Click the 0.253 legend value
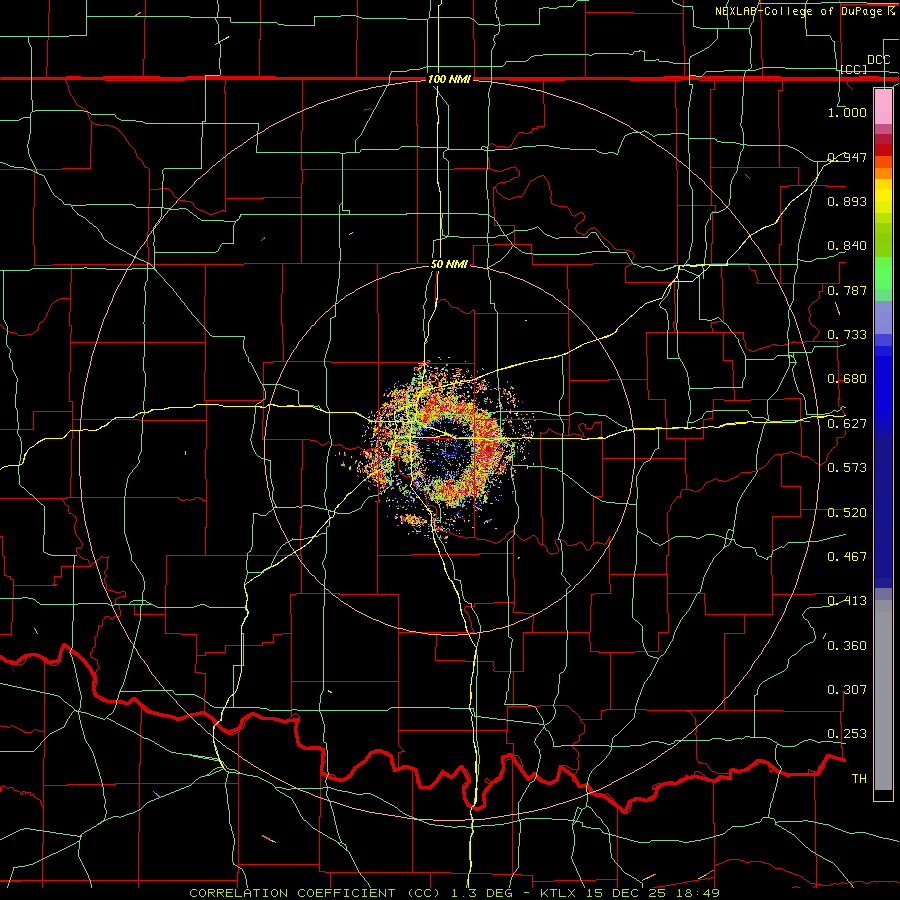 pyautogui.click(x=847, y=734)
